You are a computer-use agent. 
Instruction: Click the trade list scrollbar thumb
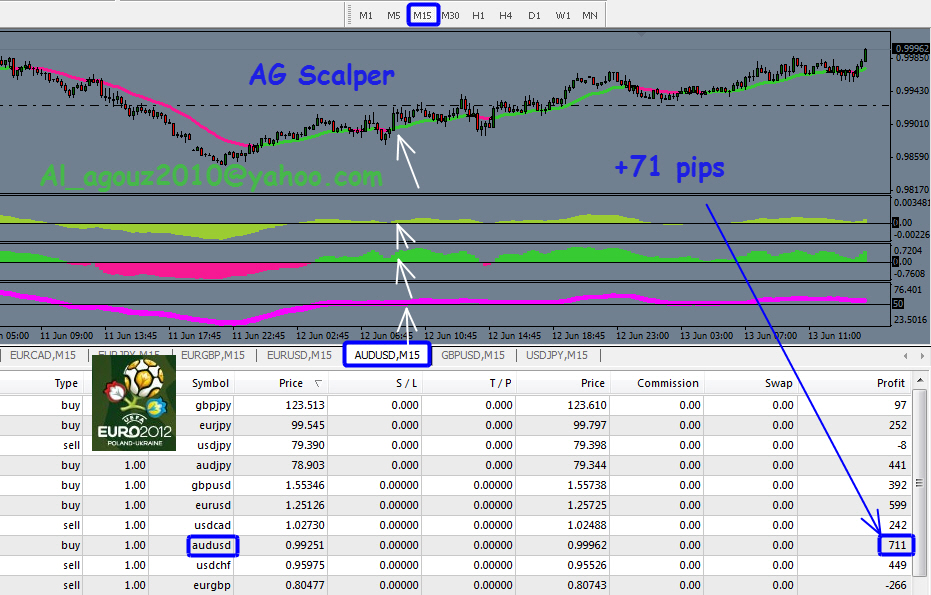click(920, 483)
